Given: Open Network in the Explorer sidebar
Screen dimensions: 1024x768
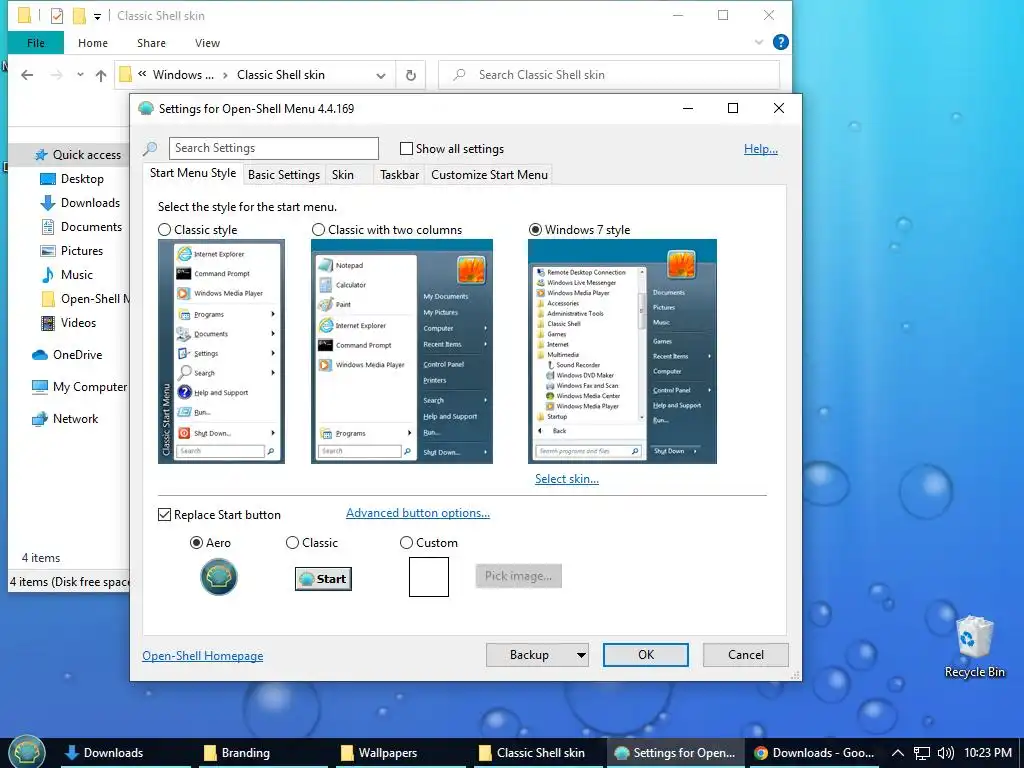Looking at the screenshot, I should point(65,419).
